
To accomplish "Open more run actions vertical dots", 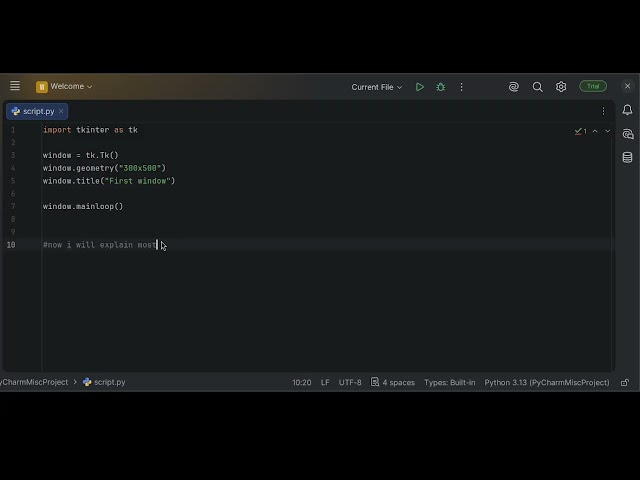I will (461, 87).
